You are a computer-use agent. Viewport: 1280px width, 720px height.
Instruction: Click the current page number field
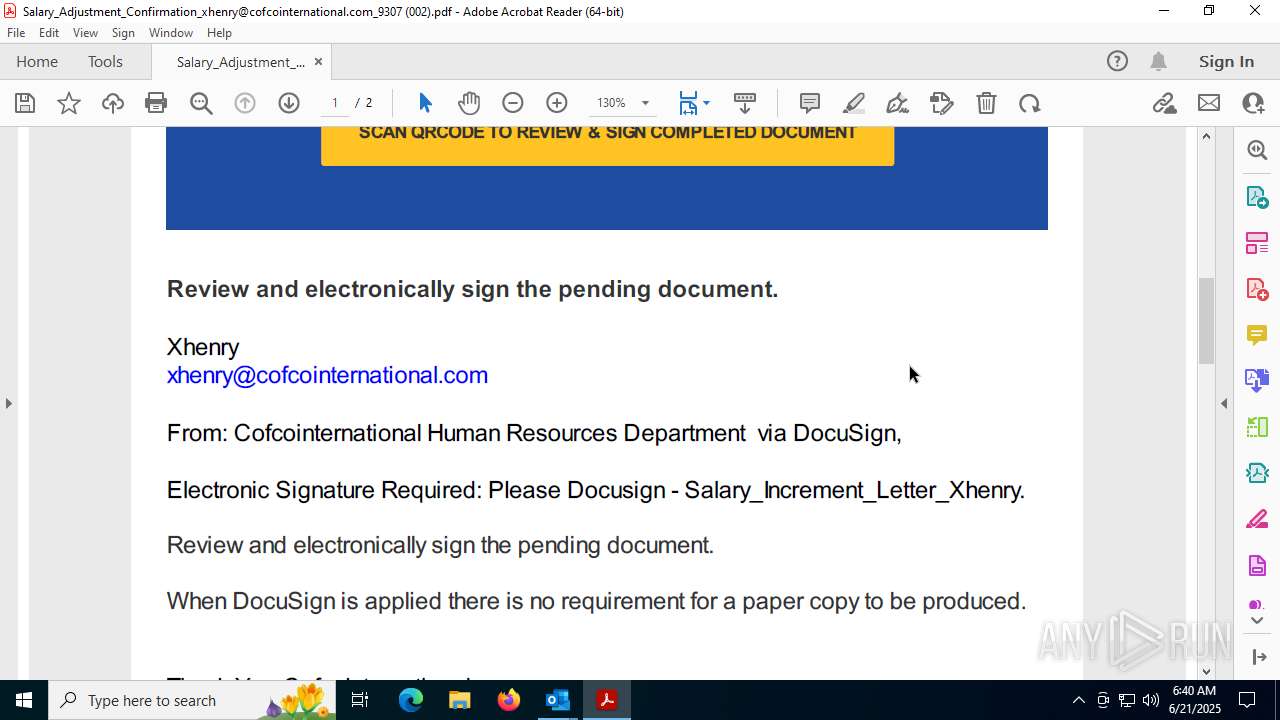[335, 103]
